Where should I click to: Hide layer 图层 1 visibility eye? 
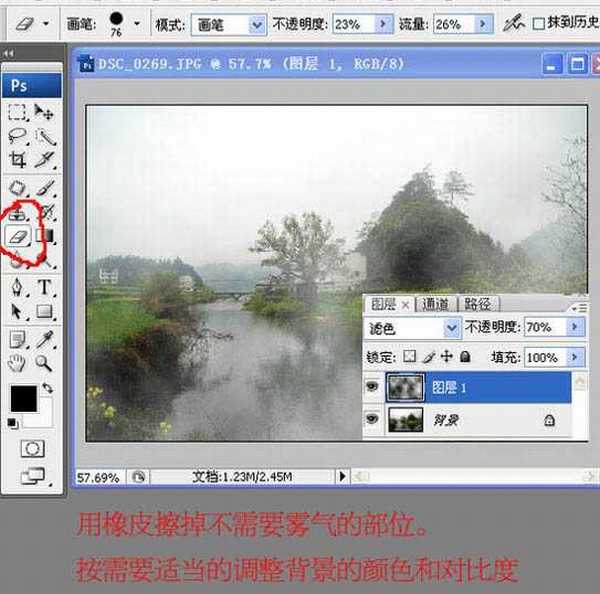click(x=372, y=387)
